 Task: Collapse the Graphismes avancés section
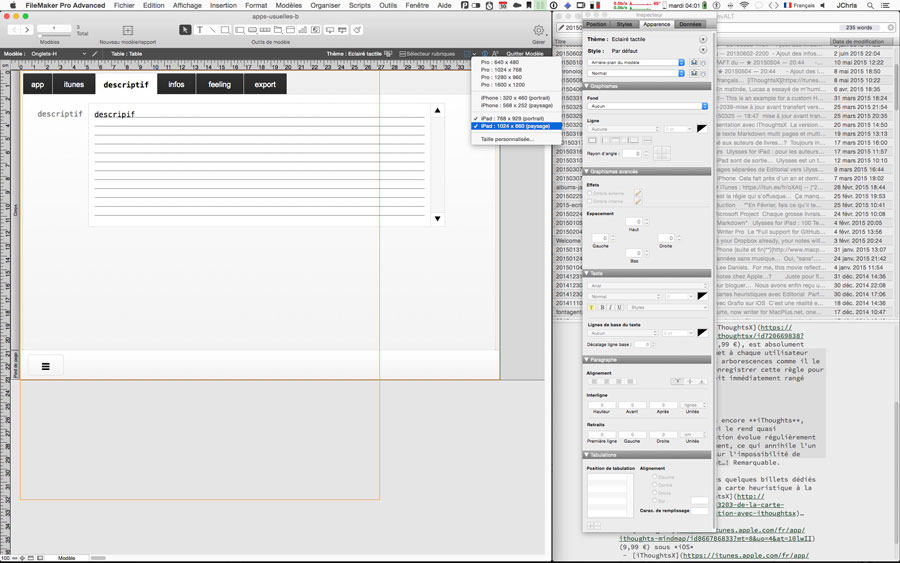pyautogui.click(x=587, y=172)
